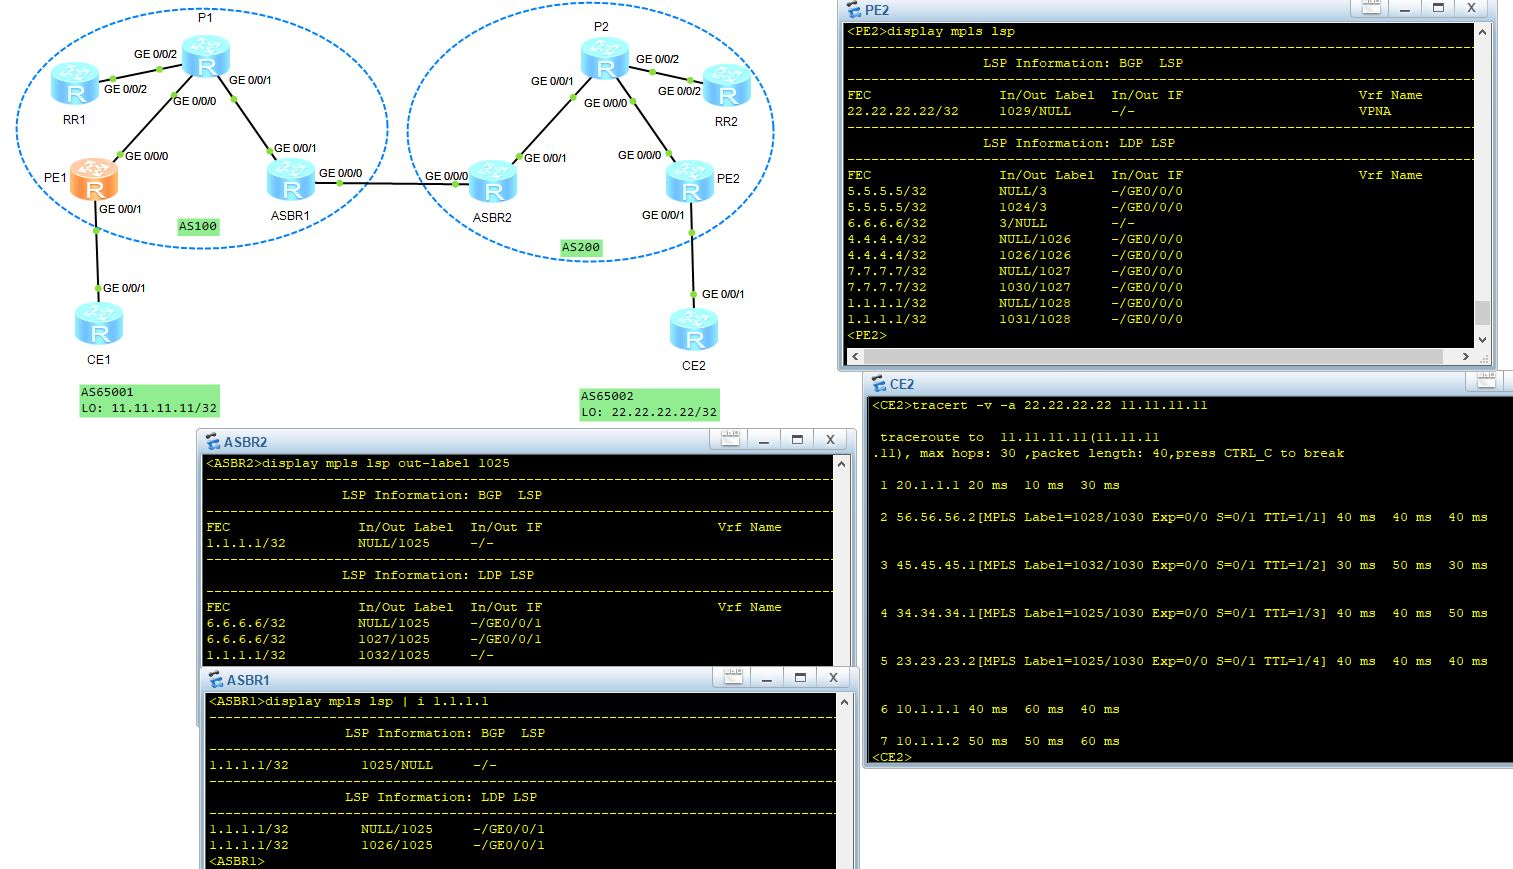Select the ASBR1 router icon
This screenshot has height=869, width=1513.
tap(292, 178)
